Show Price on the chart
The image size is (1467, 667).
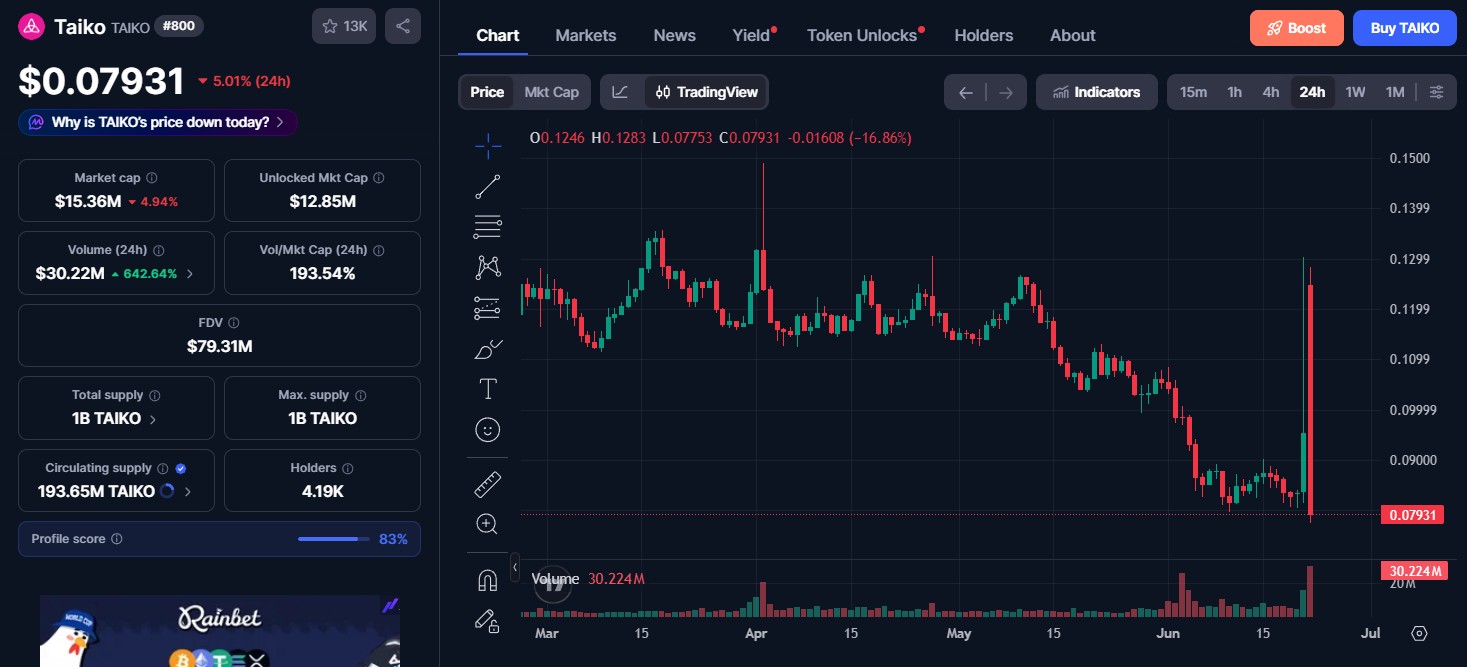click(487, 92)
